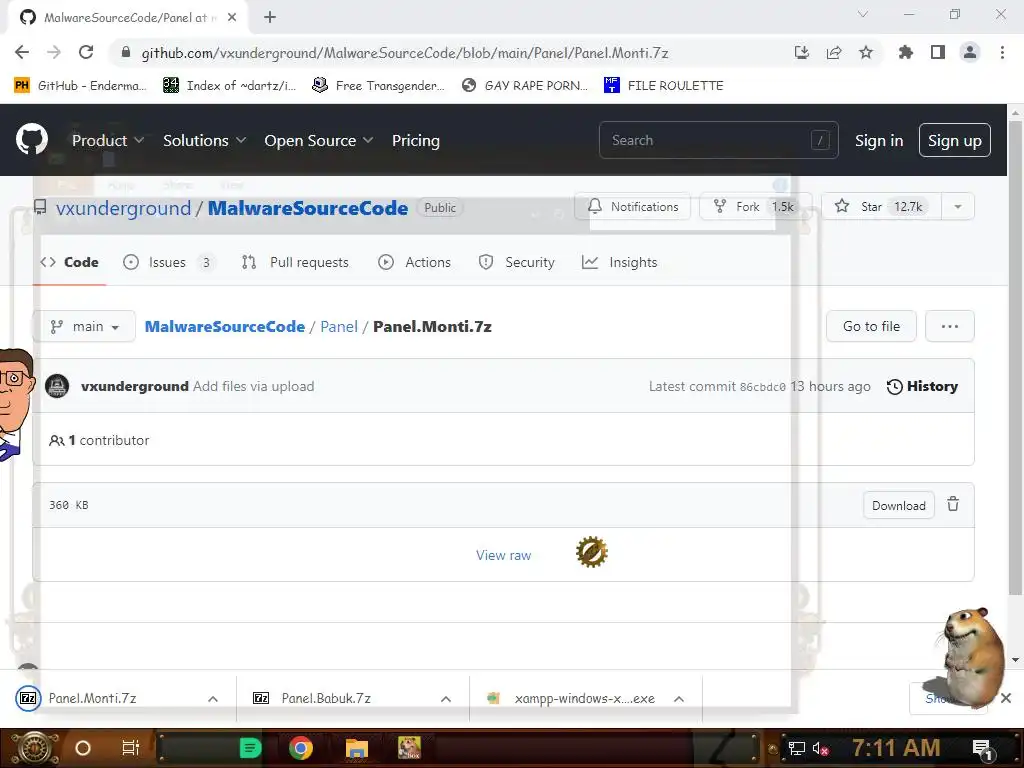Delete the file with the trash icon
The image size is (1024, 768).
click(x=953, y=504)
